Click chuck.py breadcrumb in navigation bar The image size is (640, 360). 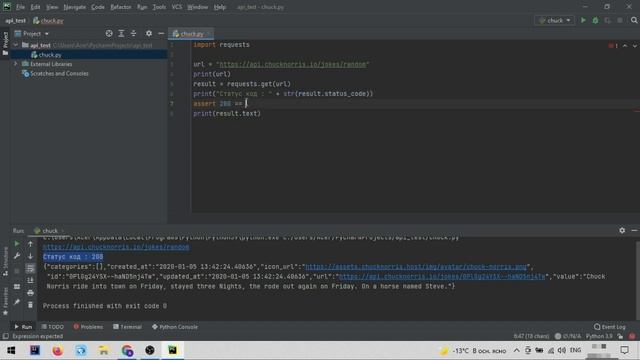click(x=48, y=20)
